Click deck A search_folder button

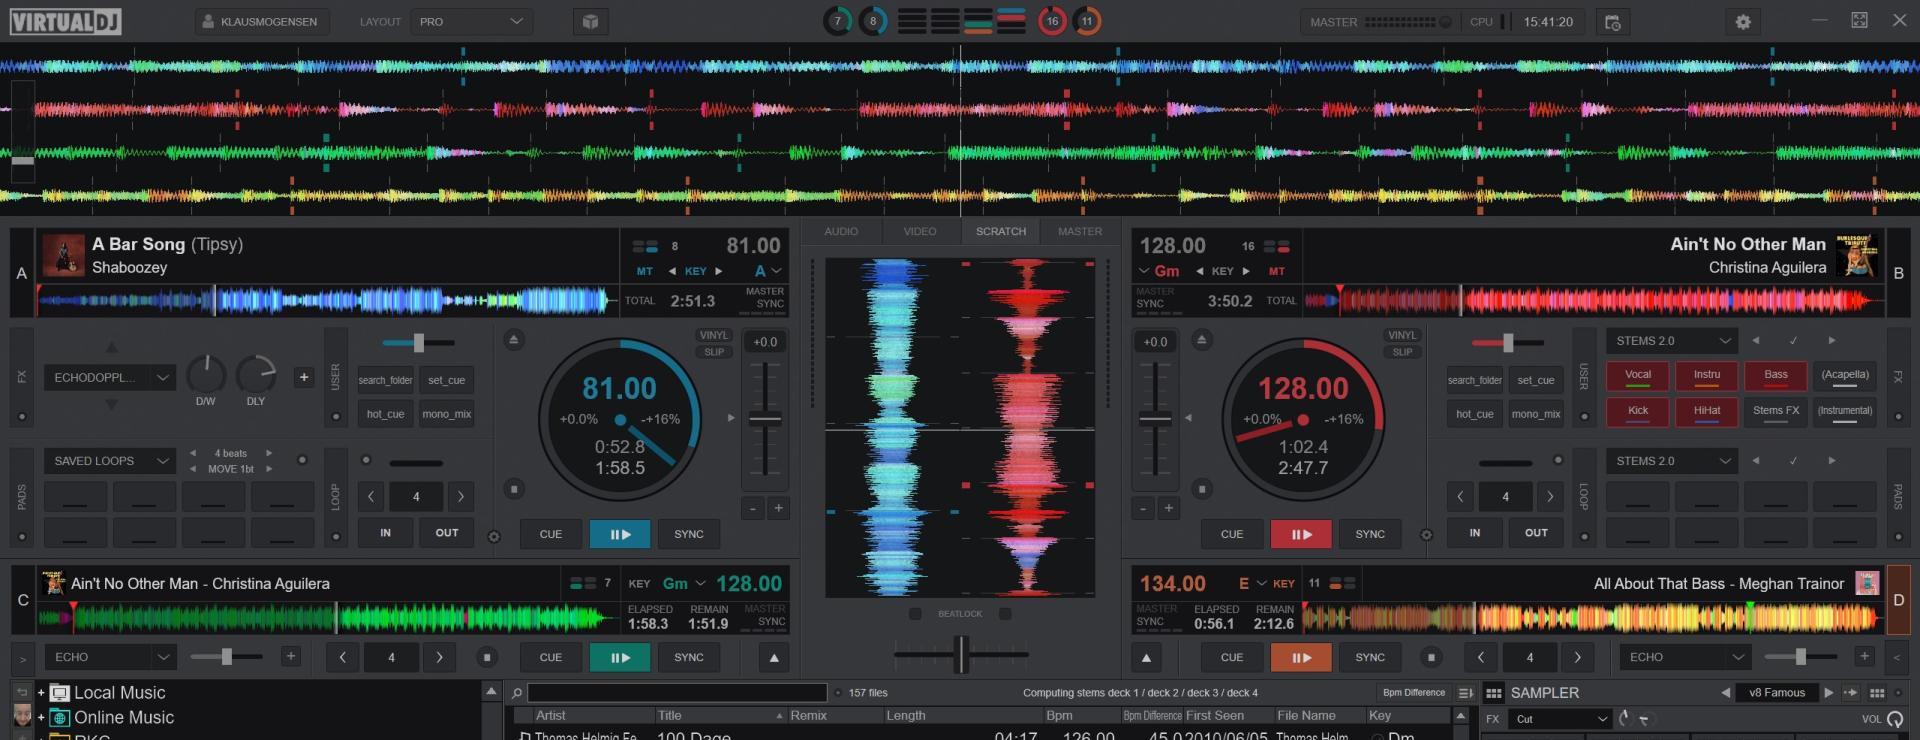[385, 380]
